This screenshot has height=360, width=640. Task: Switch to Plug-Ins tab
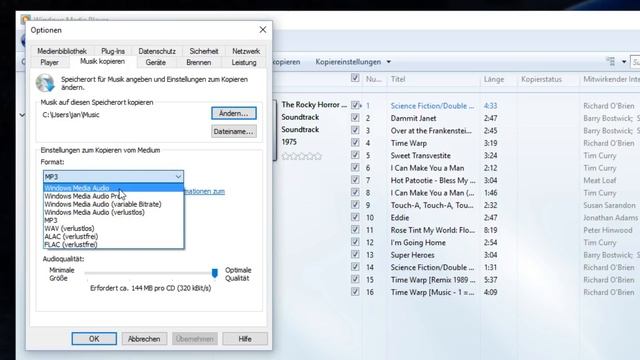pos(113,51)
